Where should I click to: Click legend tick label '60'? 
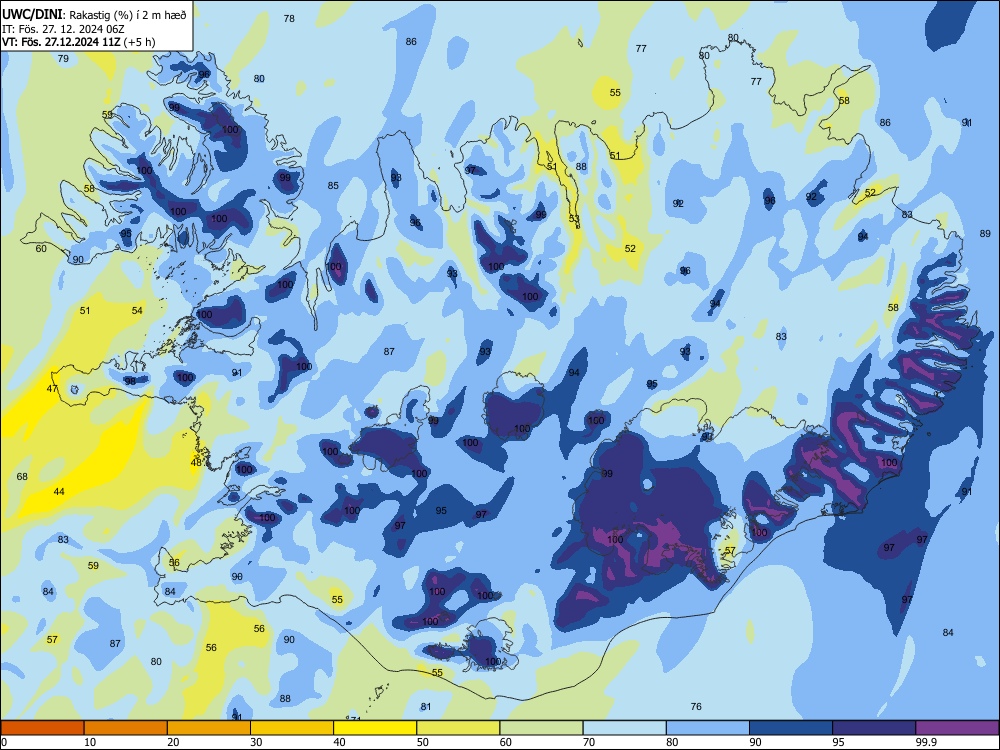[x=506, y=742]
